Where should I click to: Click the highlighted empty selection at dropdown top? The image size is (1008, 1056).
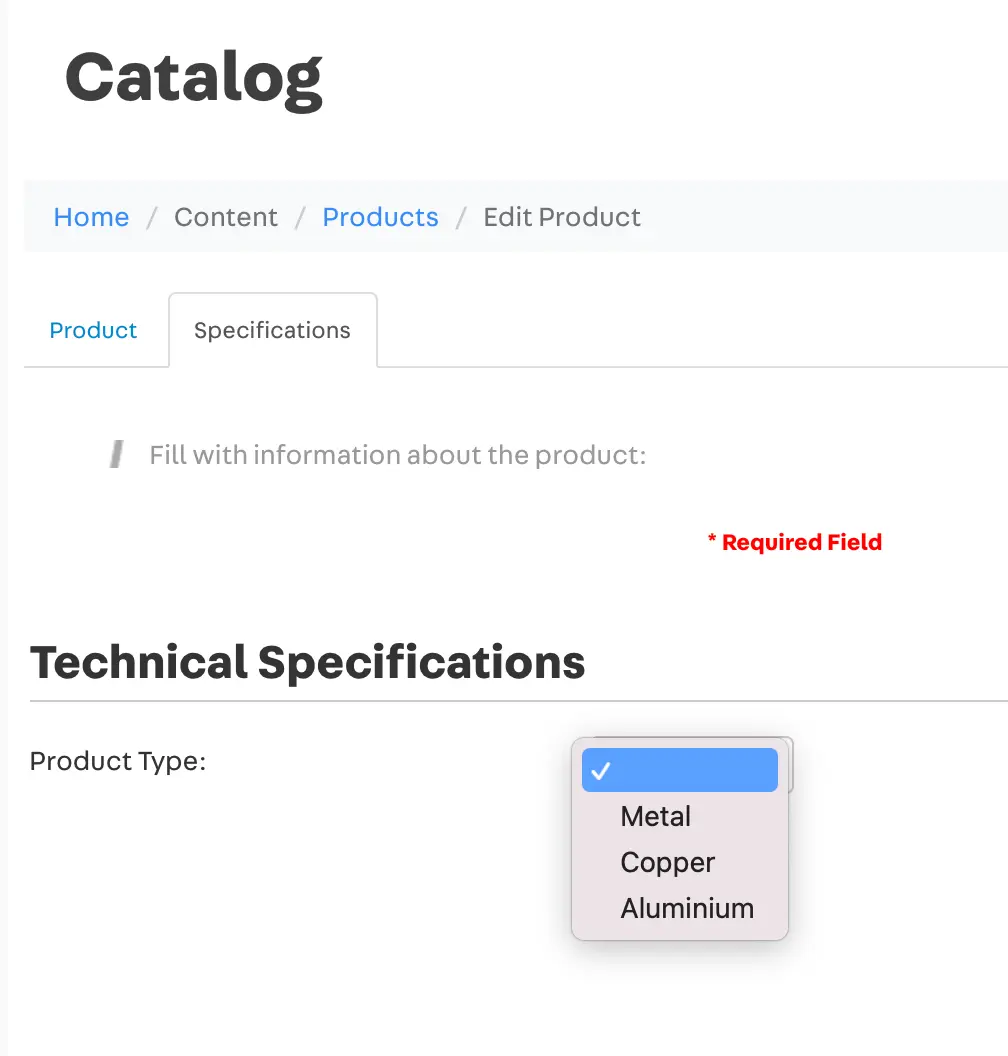click(x=679, y=770)
